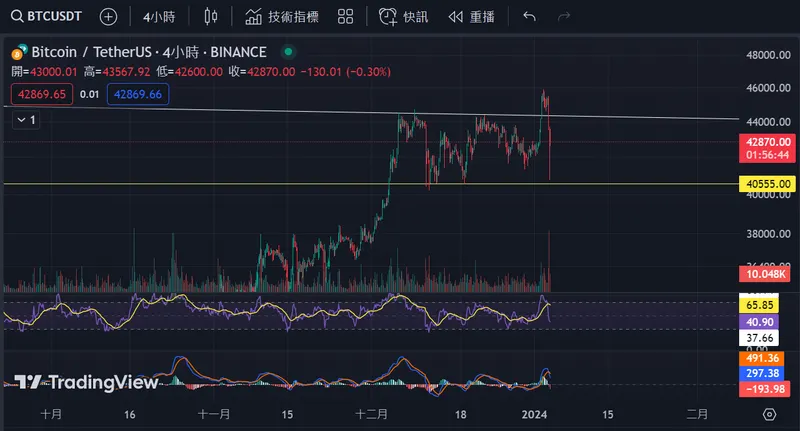800x431 pixels.
Task: Click the 十月 date axis label
Action: click(x=51, y=414)
